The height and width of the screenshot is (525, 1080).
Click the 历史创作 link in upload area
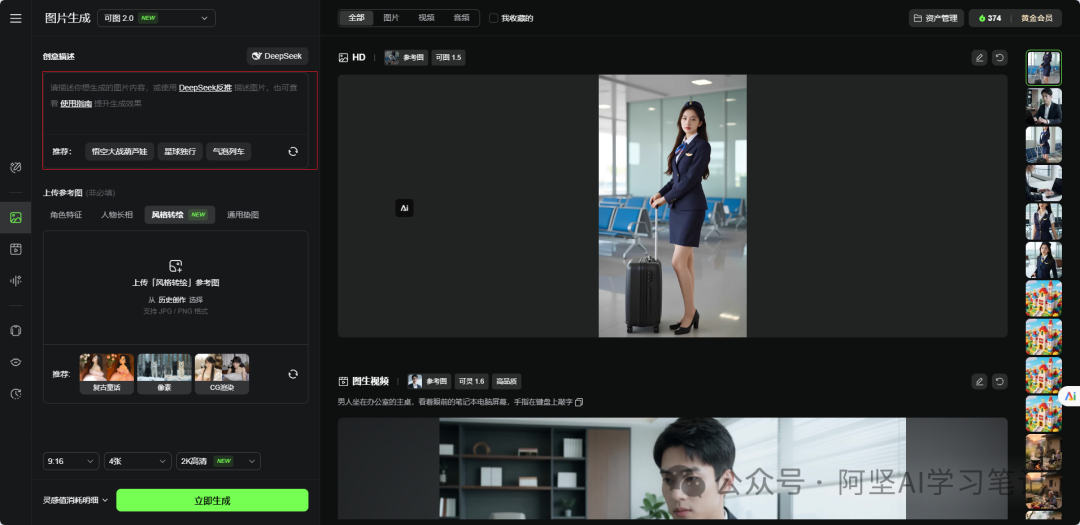pos(172,300)
